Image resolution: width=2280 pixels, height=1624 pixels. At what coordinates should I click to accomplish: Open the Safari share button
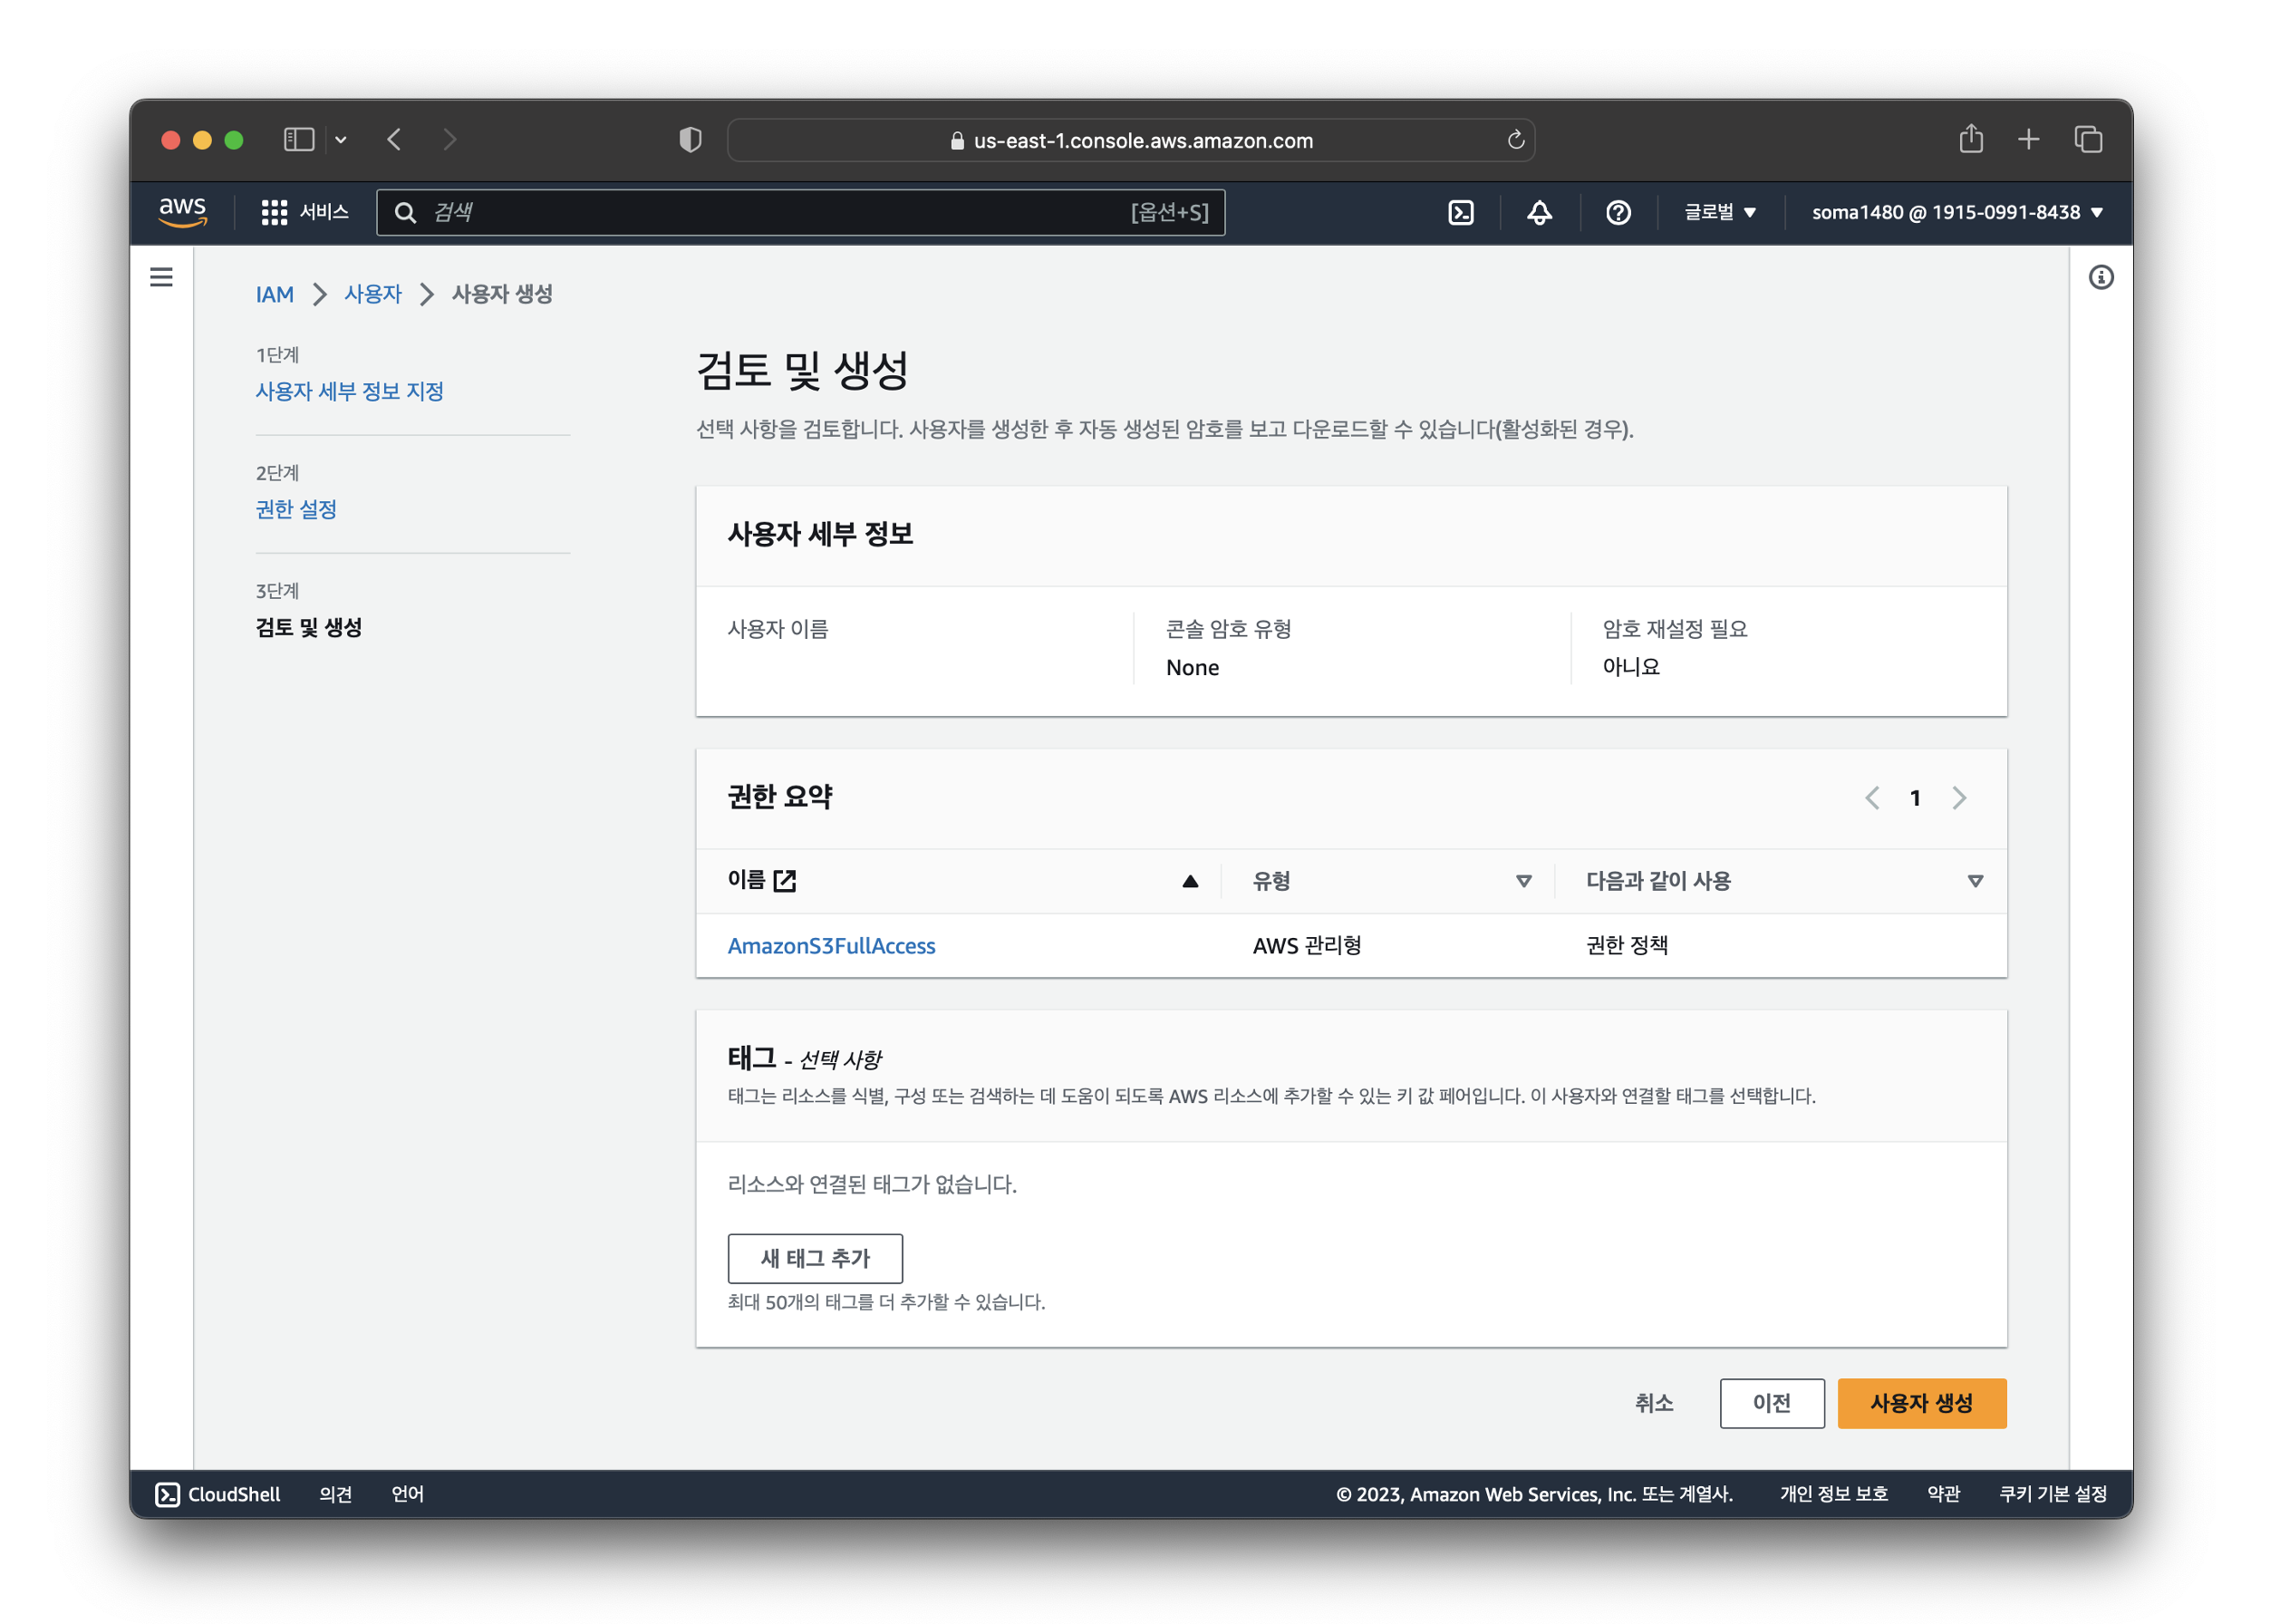tap(1970, 139)
